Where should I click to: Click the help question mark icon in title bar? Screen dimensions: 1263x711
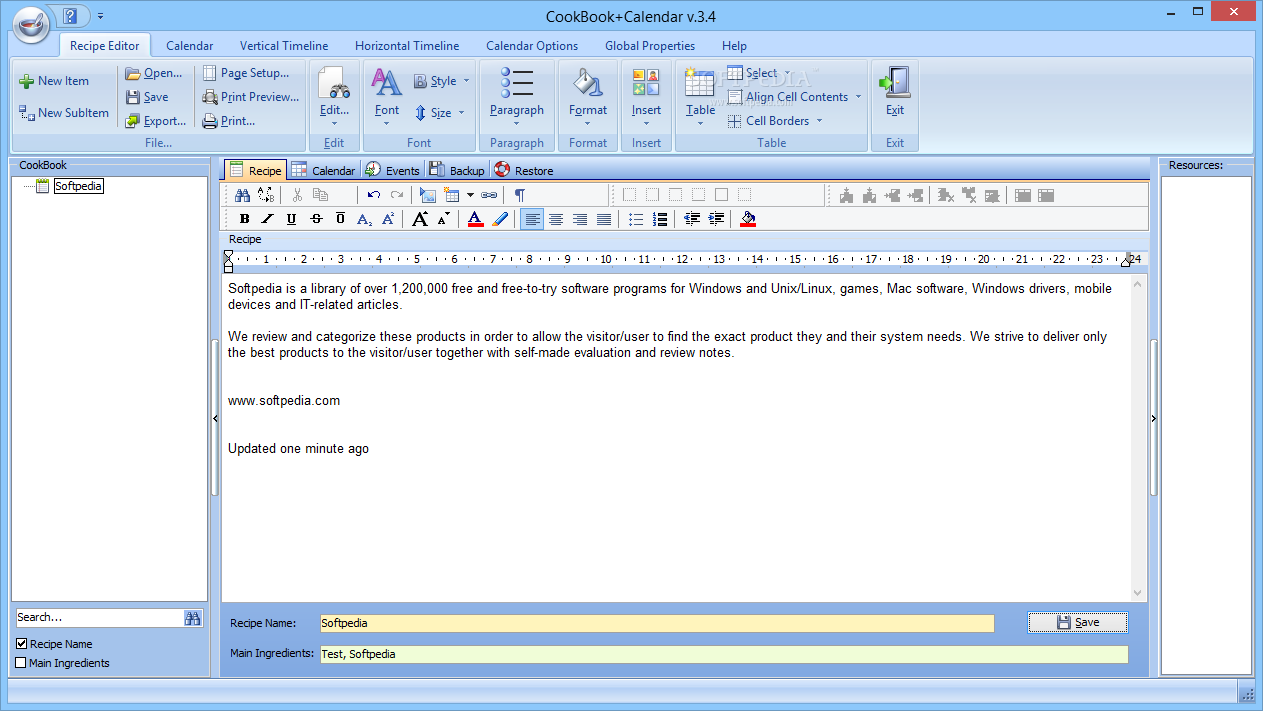pos(69,16)
